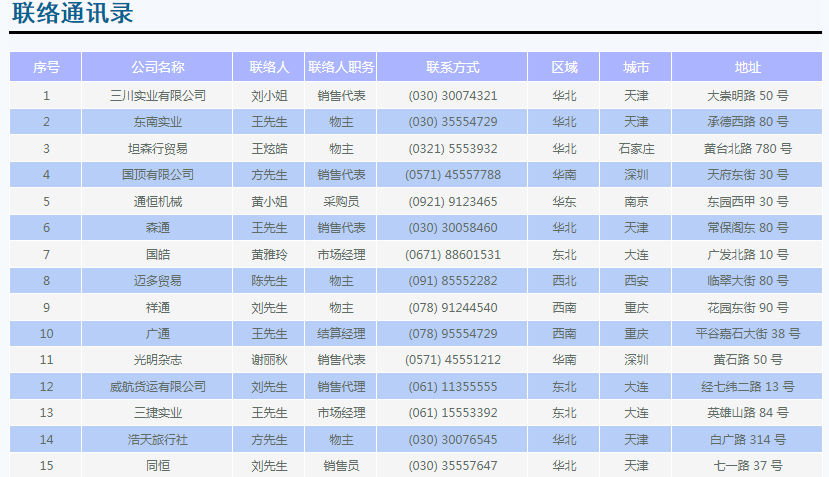Click phone number (030) 35554729
The image size is (829, 477).
pyautogui.click(x=452, y=122)
